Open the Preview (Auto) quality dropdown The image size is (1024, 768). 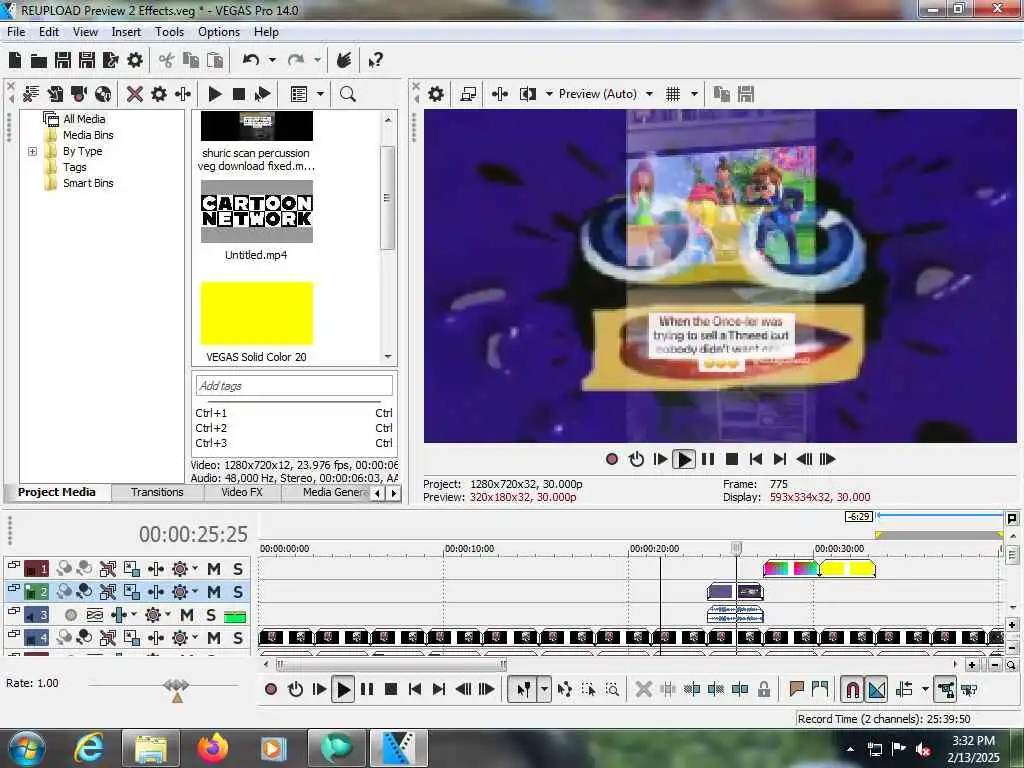tap(650, 94)
